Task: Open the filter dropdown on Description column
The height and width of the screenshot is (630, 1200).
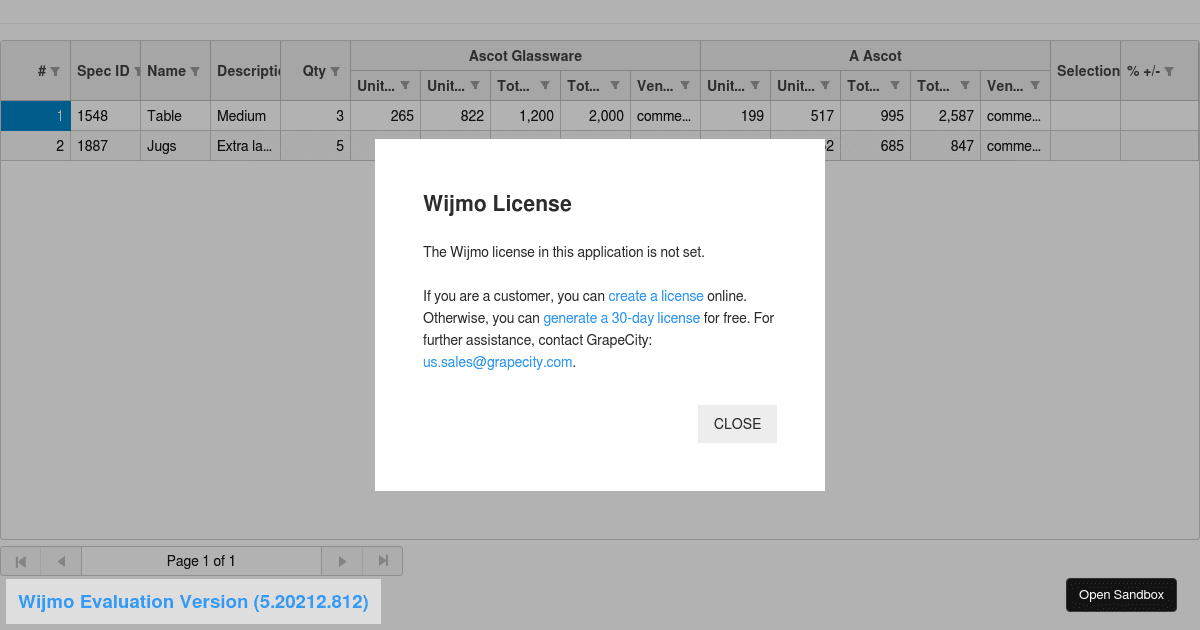Action: (275, 71)
